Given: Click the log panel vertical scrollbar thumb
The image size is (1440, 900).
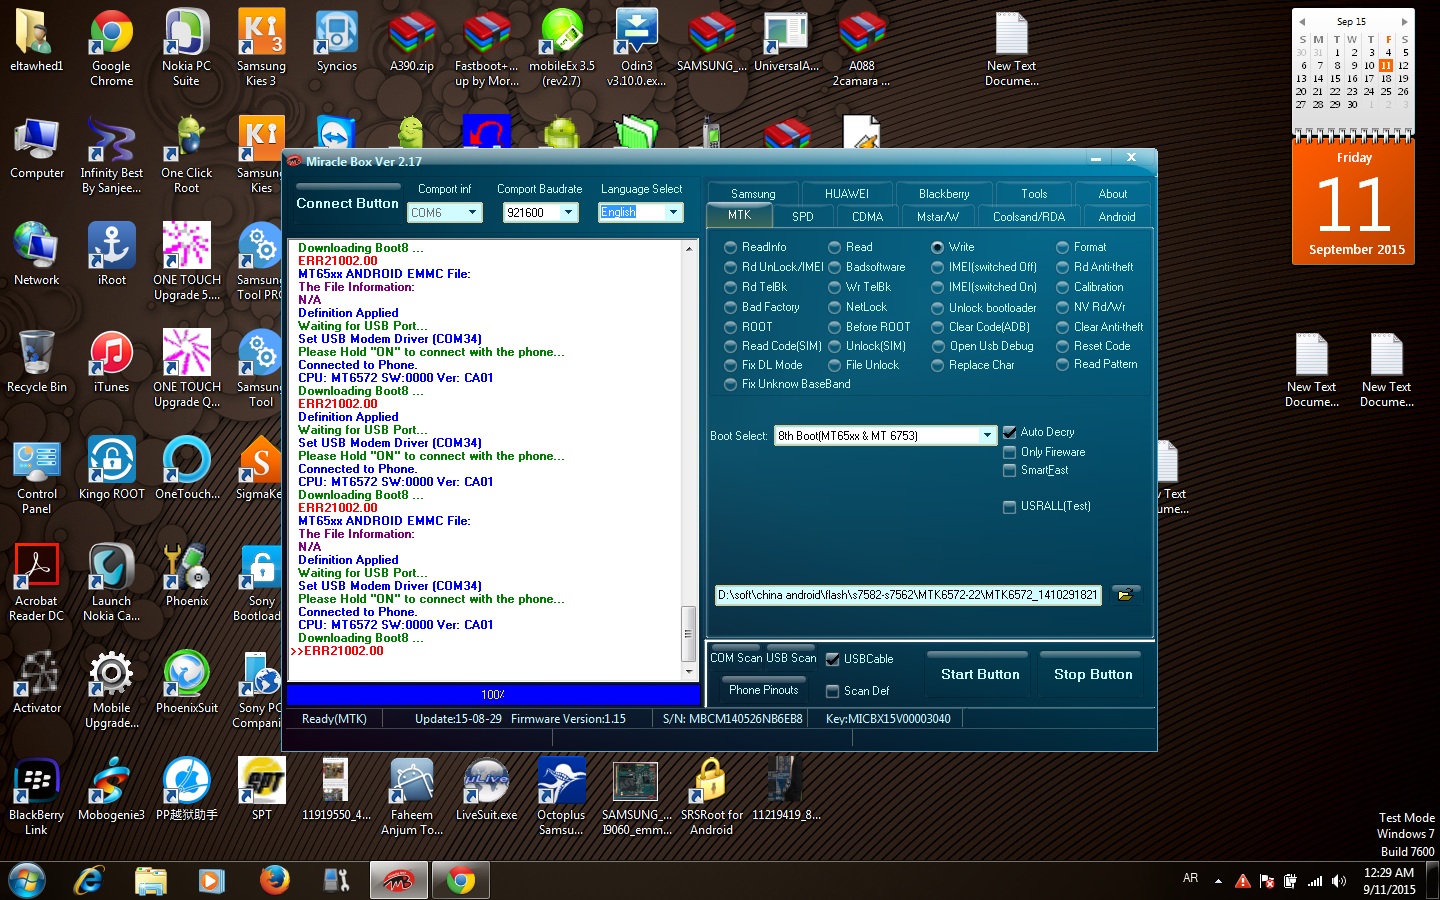Looking at the screenshot, I should tap(688, 633).
